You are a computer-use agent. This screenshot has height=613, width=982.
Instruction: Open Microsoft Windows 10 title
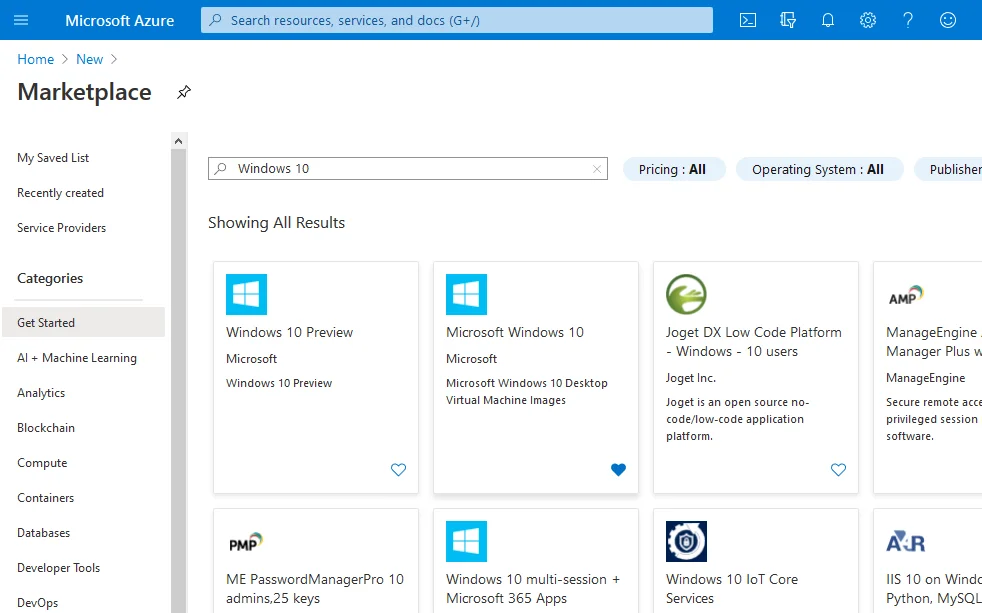[515, 332]
